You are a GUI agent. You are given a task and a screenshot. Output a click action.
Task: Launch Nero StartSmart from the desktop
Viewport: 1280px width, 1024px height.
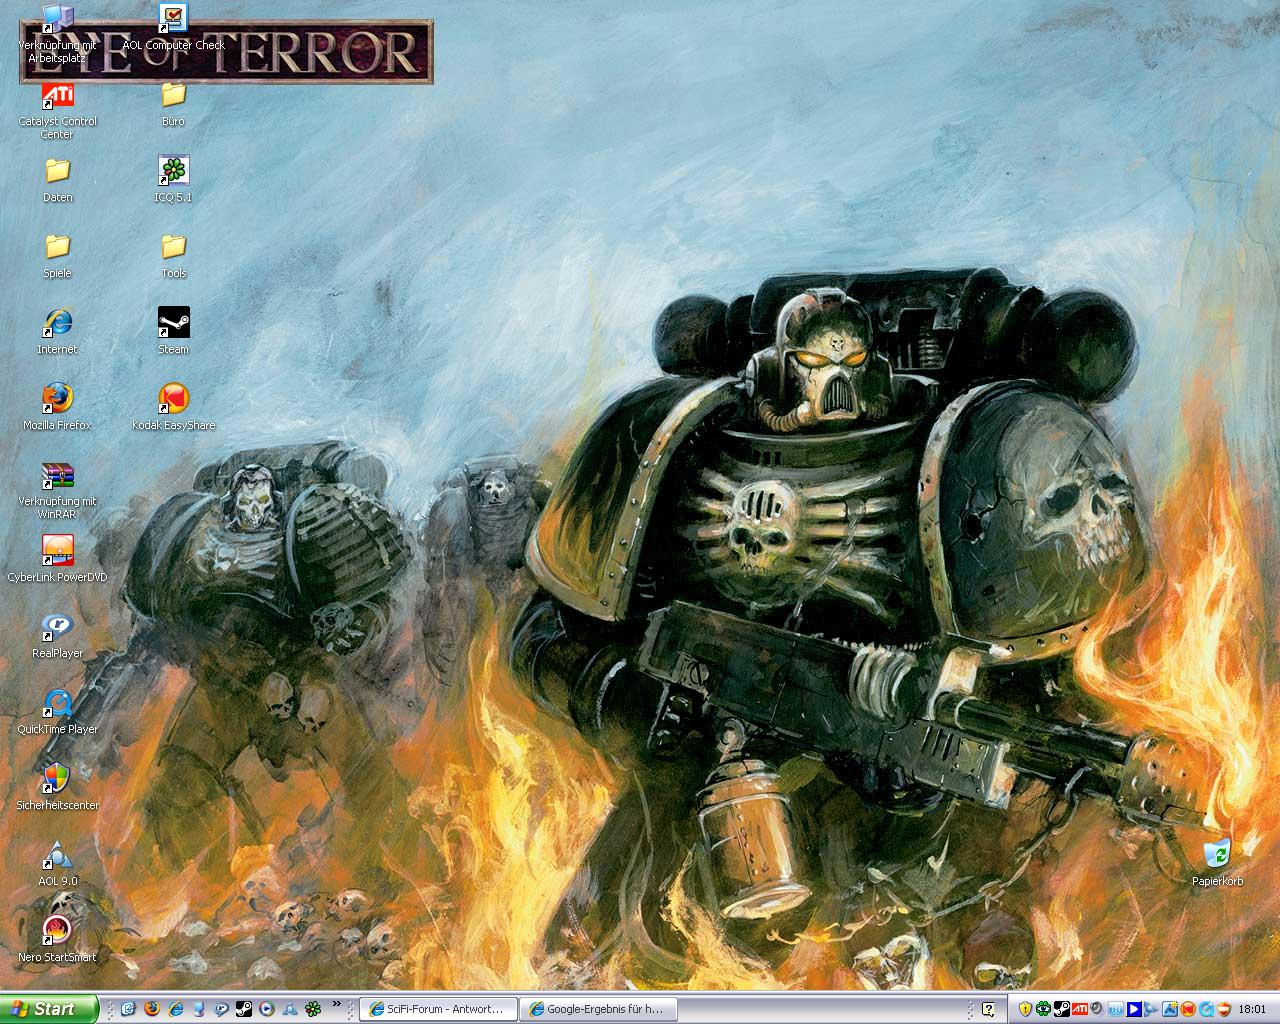[x=57, y=932]
